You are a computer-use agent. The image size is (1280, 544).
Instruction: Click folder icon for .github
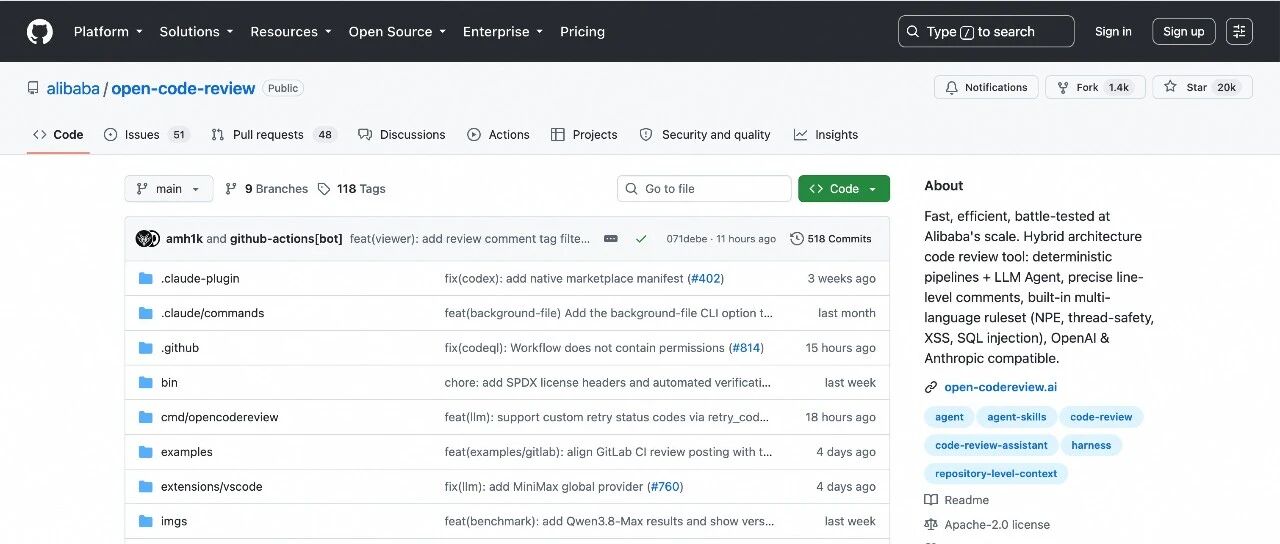[145, 348]
